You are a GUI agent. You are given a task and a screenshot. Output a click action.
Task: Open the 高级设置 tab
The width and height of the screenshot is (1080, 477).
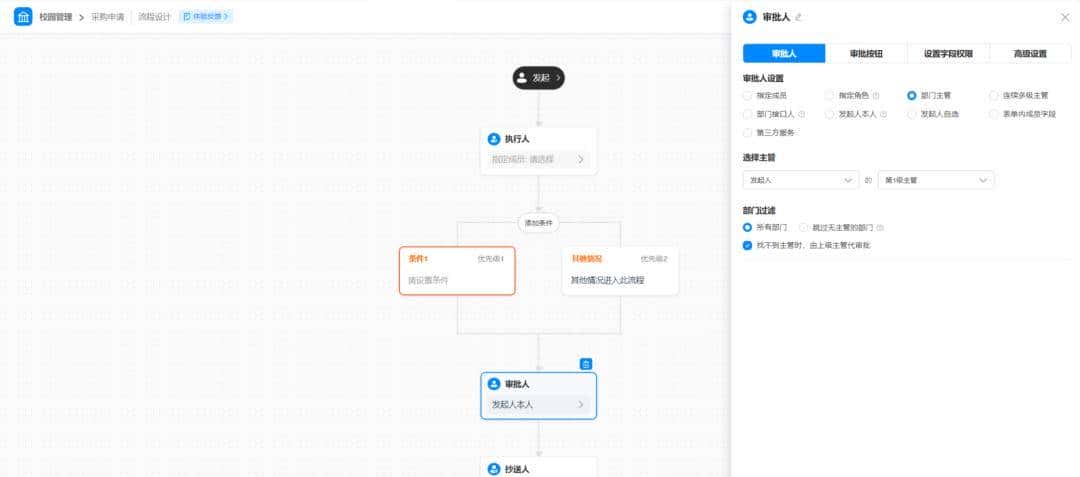[1030, 54]
